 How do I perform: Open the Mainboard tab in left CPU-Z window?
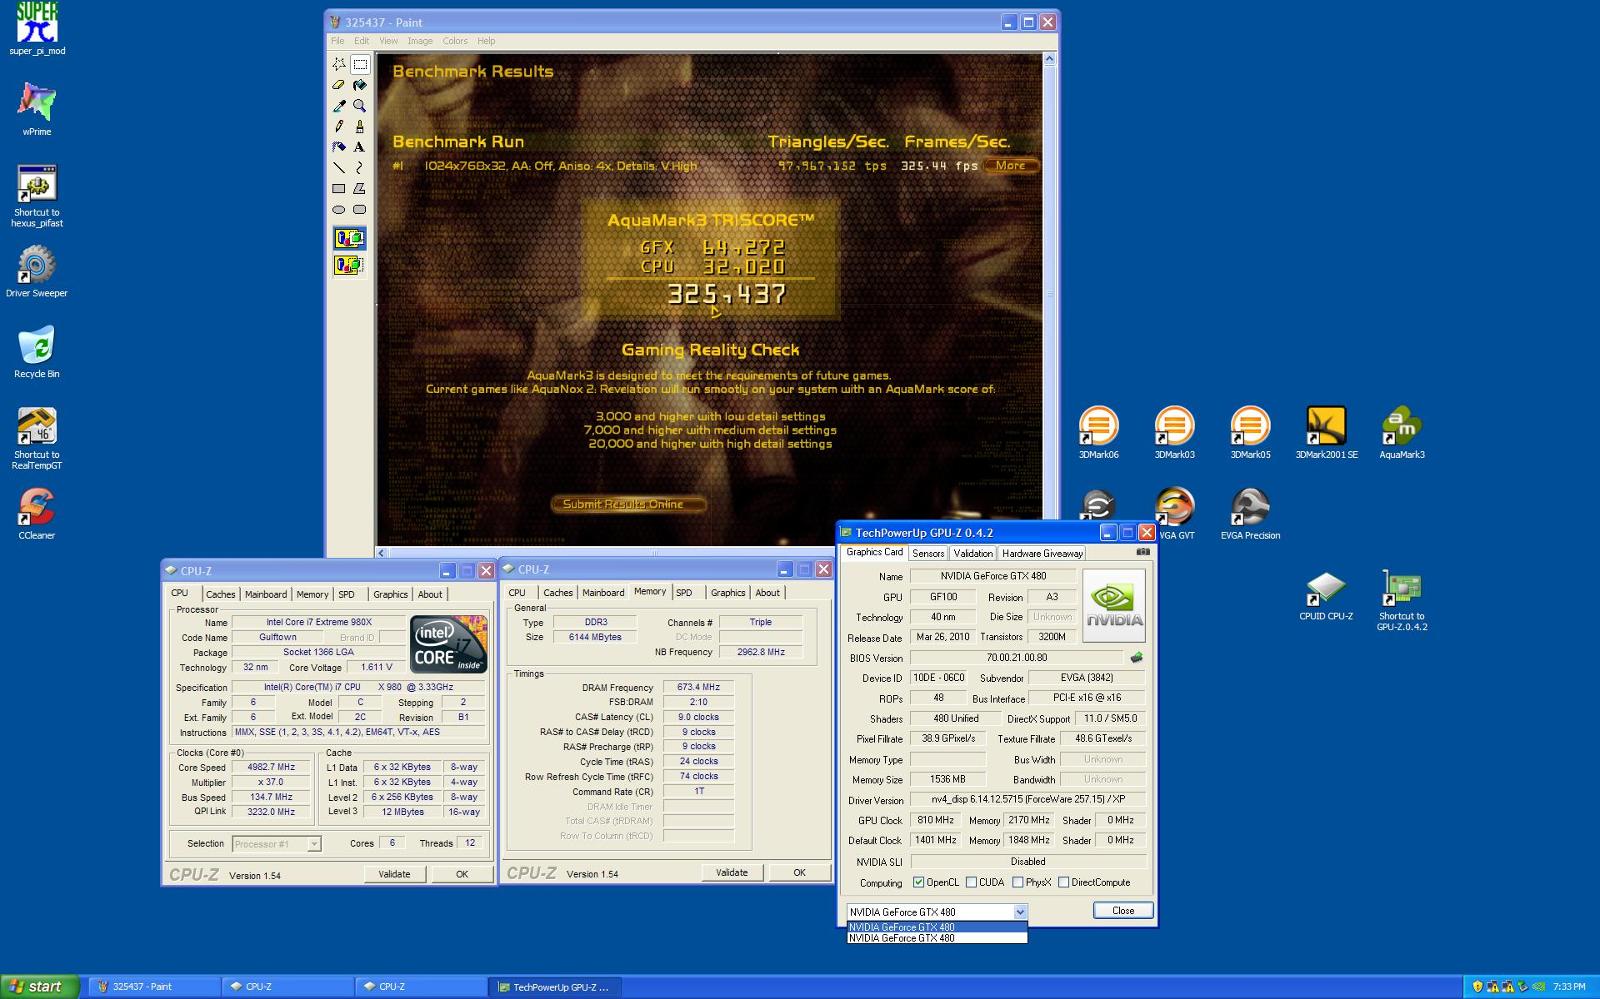[266, 594]
